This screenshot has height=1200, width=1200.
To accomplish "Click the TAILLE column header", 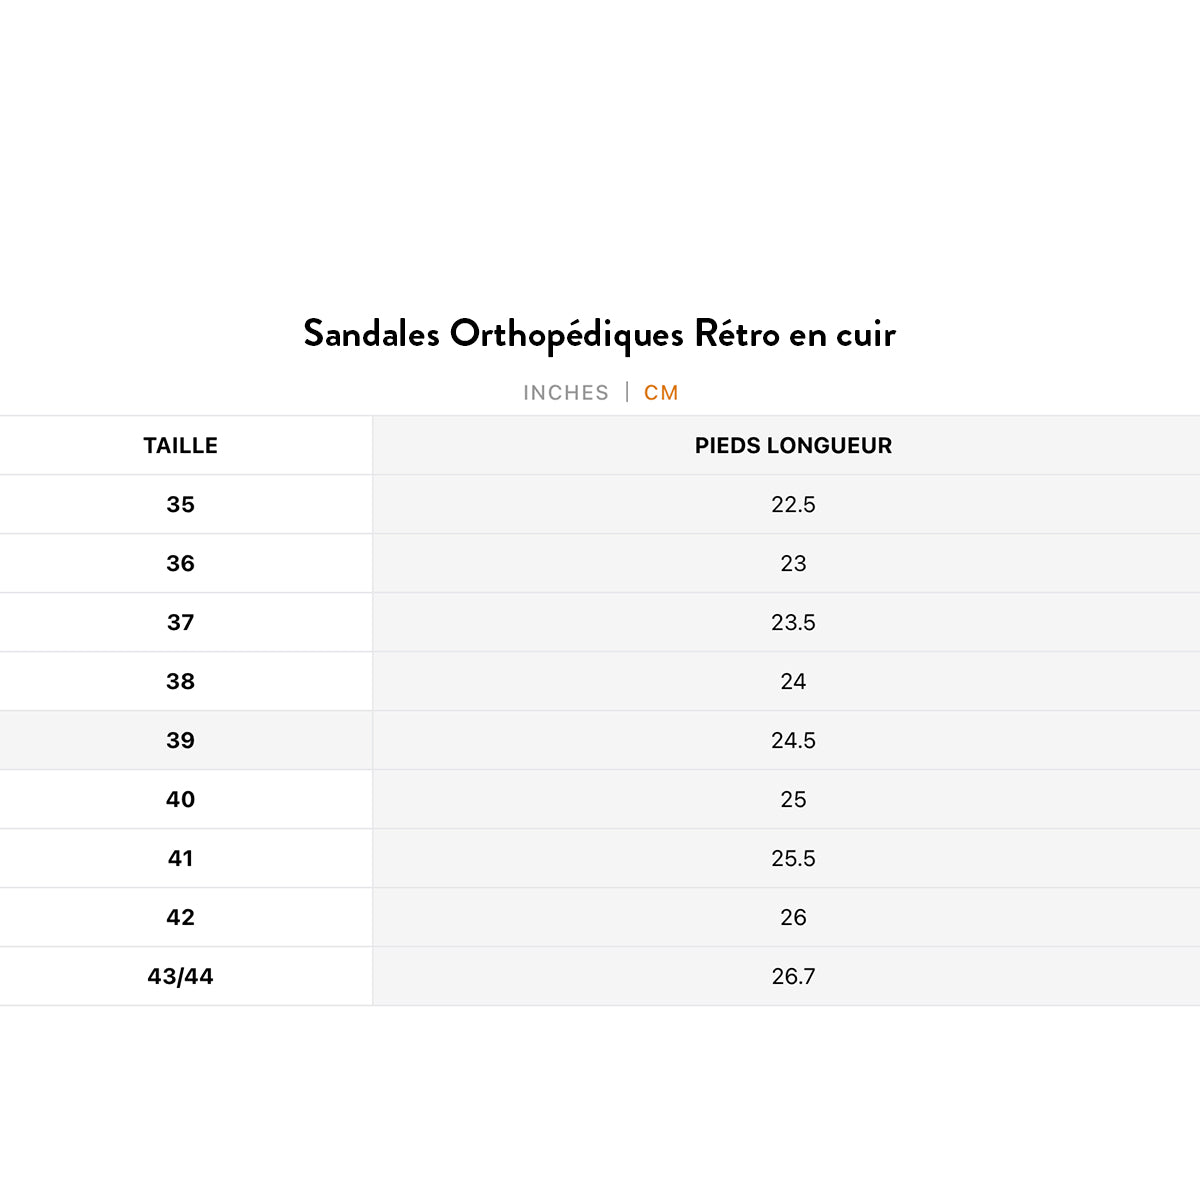I will click(181, 446).
